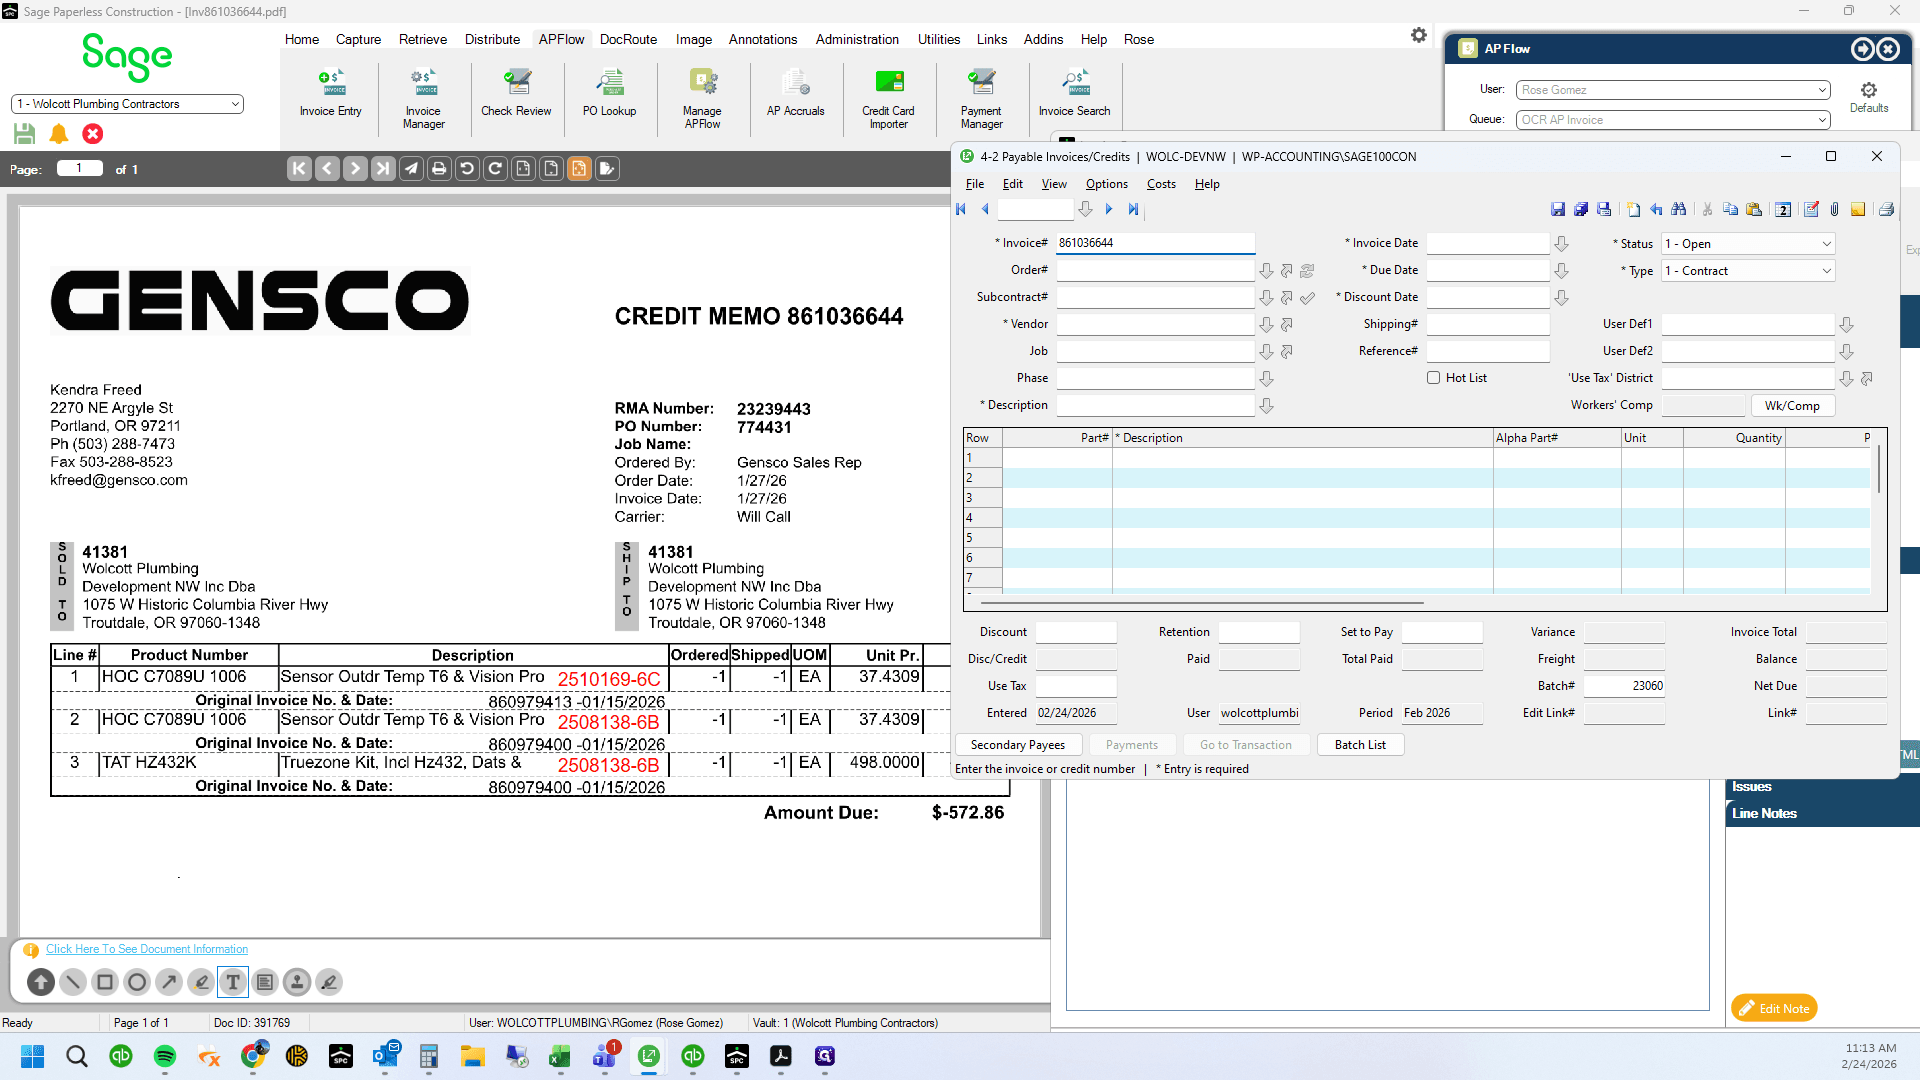Image resolution: width=1920 pixels, height=1080 pixels.
Task: Expand the AP Flow User dropdown
Action: pos(1822,90)
